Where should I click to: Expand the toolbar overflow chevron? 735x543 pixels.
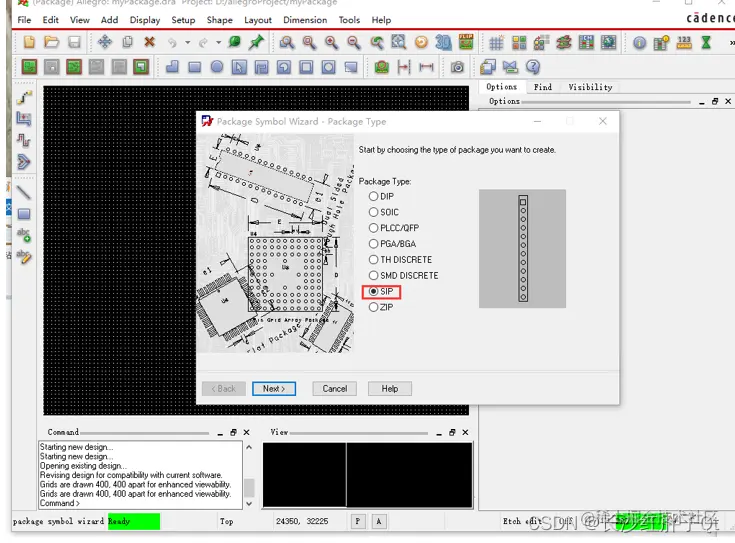731,43
